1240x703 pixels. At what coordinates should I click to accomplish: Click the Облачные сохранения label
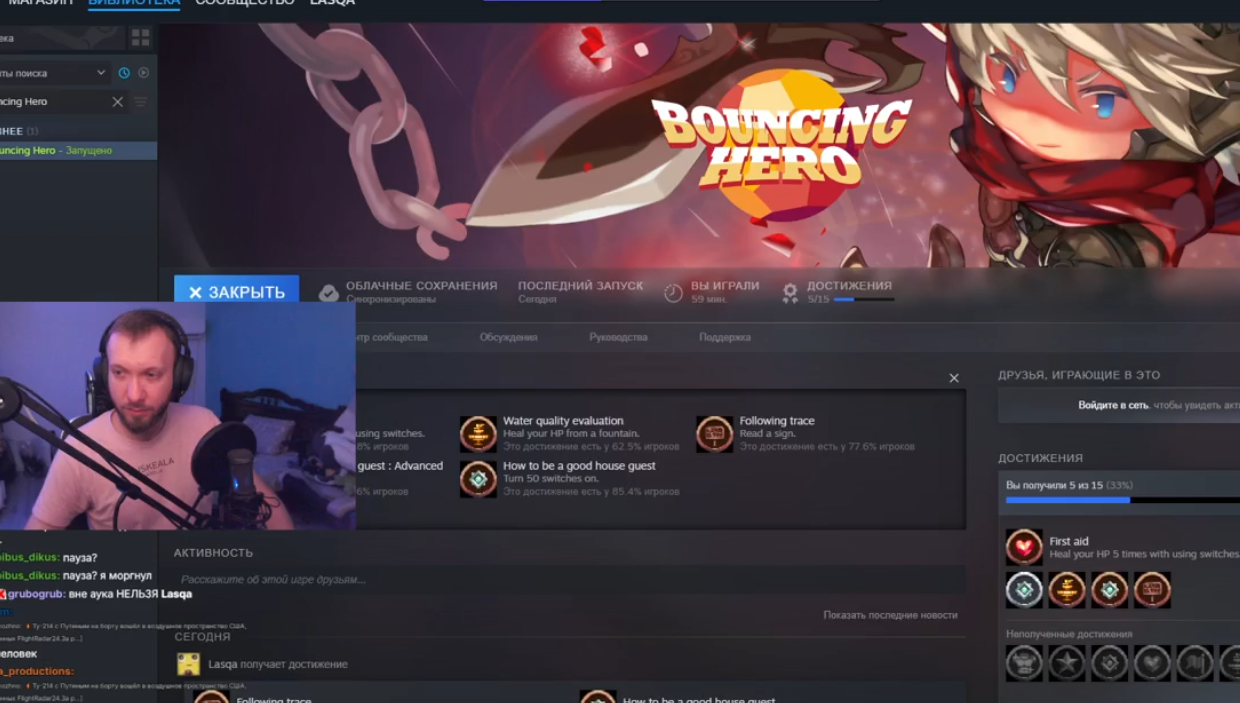pos(421,286)
